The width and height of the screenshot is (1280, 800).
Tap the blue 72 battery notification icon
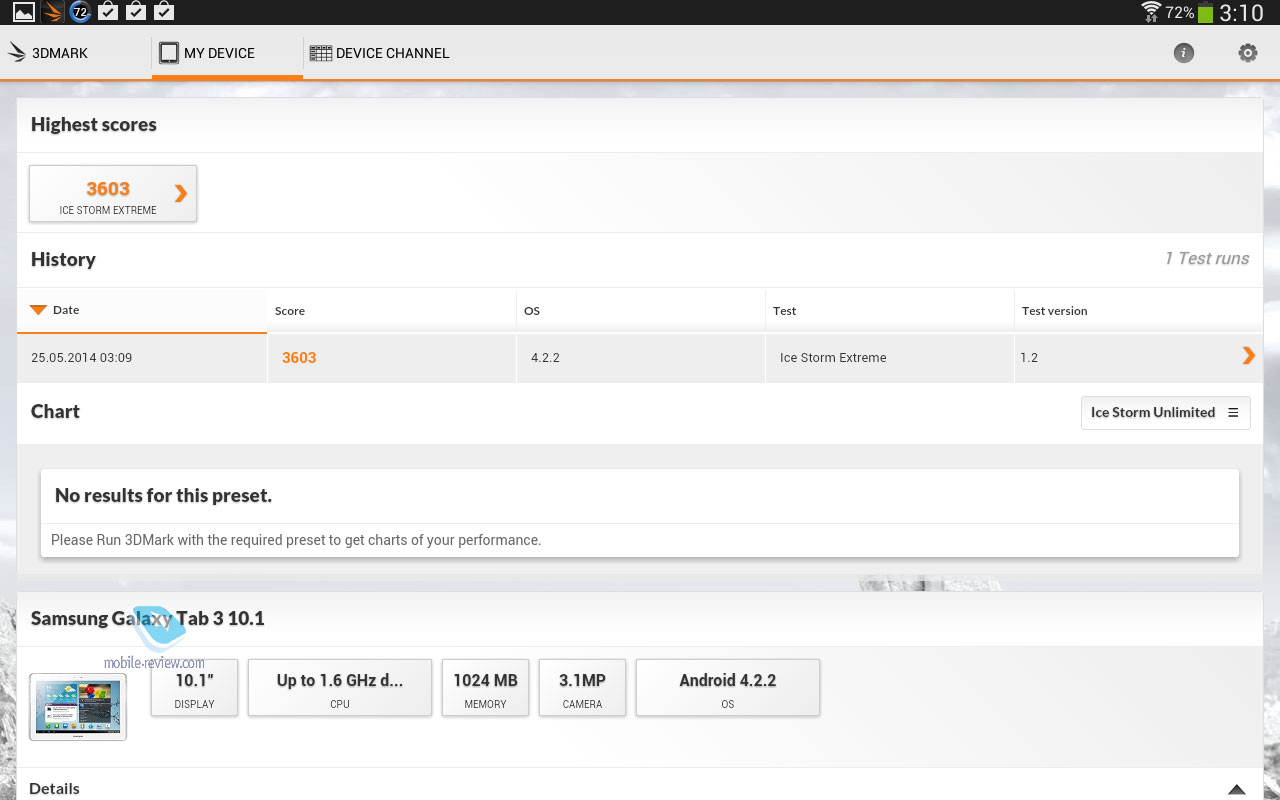tap(81, 12)
